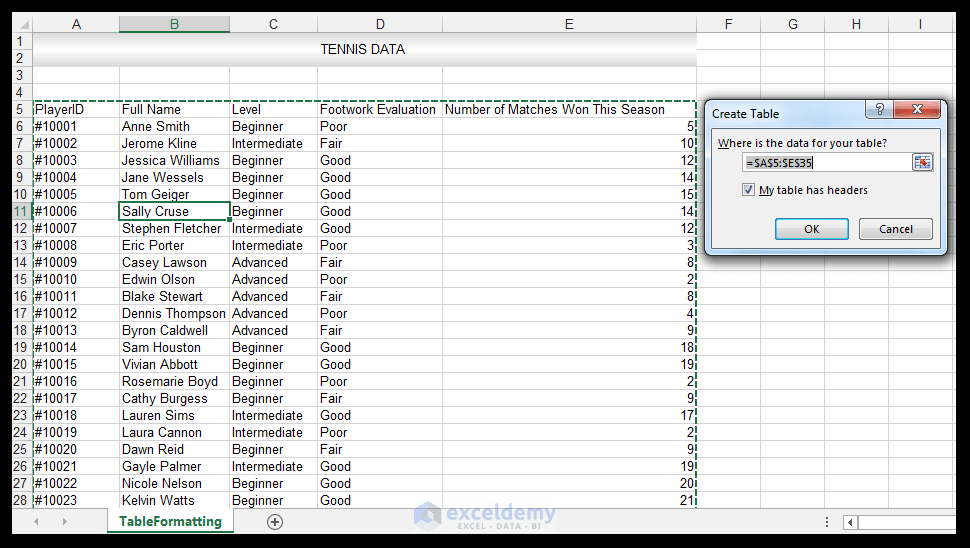The width and height of the screenshot is (970, 548).
Task: Select cell containing Sally Cruse
Action: [174, 212]
